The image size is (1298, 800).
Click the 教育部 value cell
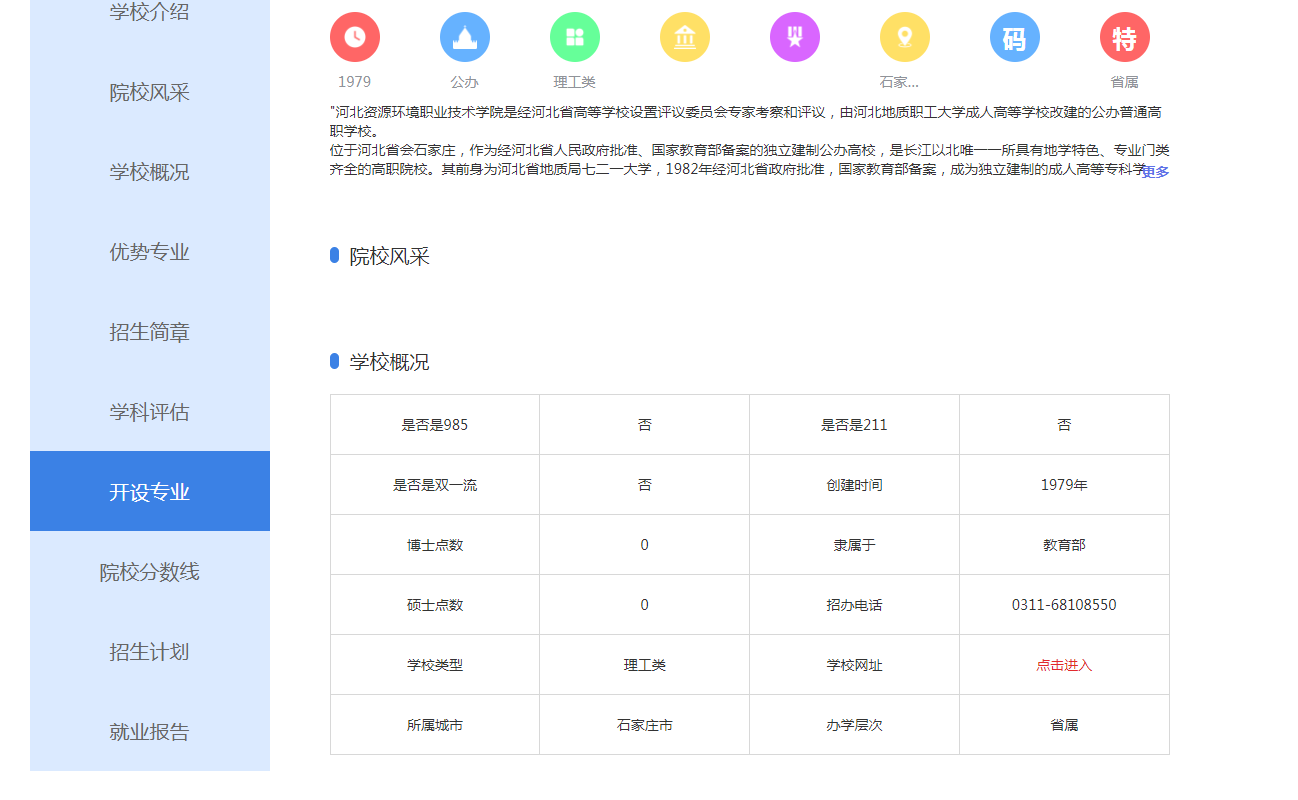[x=1064, y=545]
